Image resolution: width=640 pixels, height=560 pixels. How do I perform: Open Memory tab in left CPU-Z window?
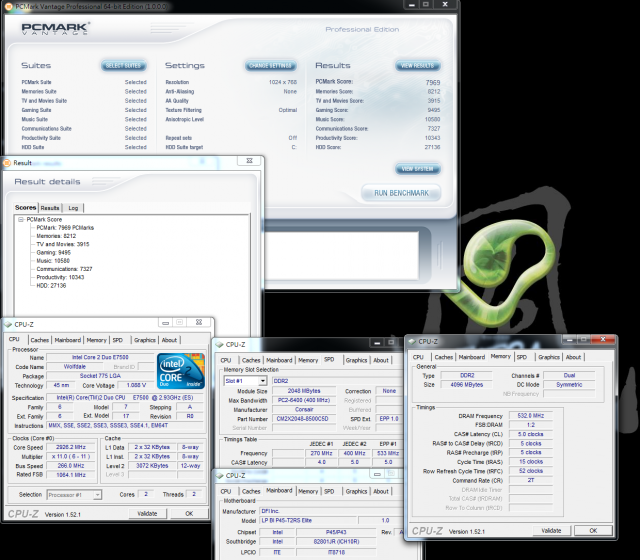pos(96,340)
